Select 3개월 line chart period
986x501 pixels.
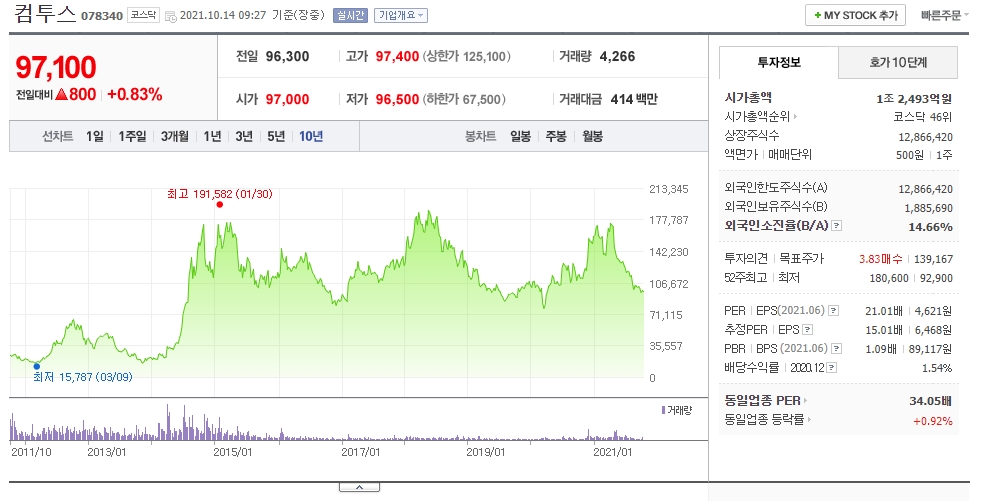[x=175, y=136]
